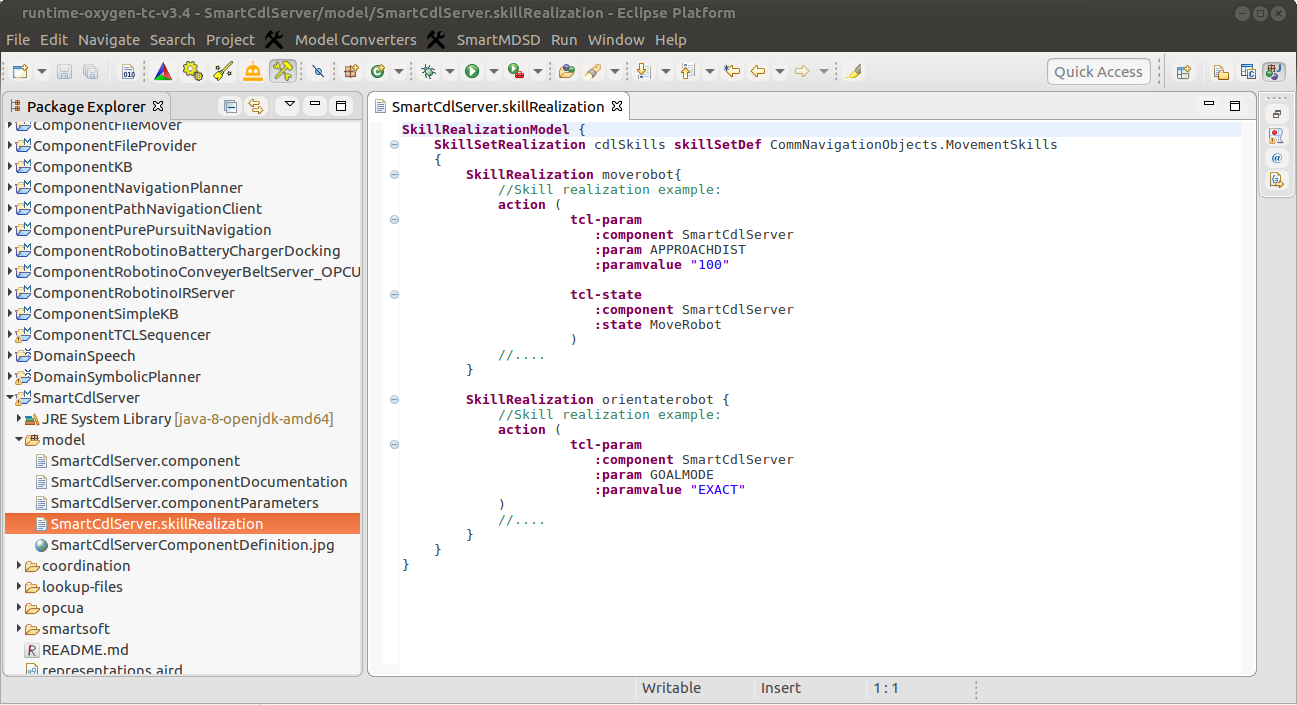This screenshot has height=705, width=1297.
Task: Click the green Run button icon
Action: (471, 71)
